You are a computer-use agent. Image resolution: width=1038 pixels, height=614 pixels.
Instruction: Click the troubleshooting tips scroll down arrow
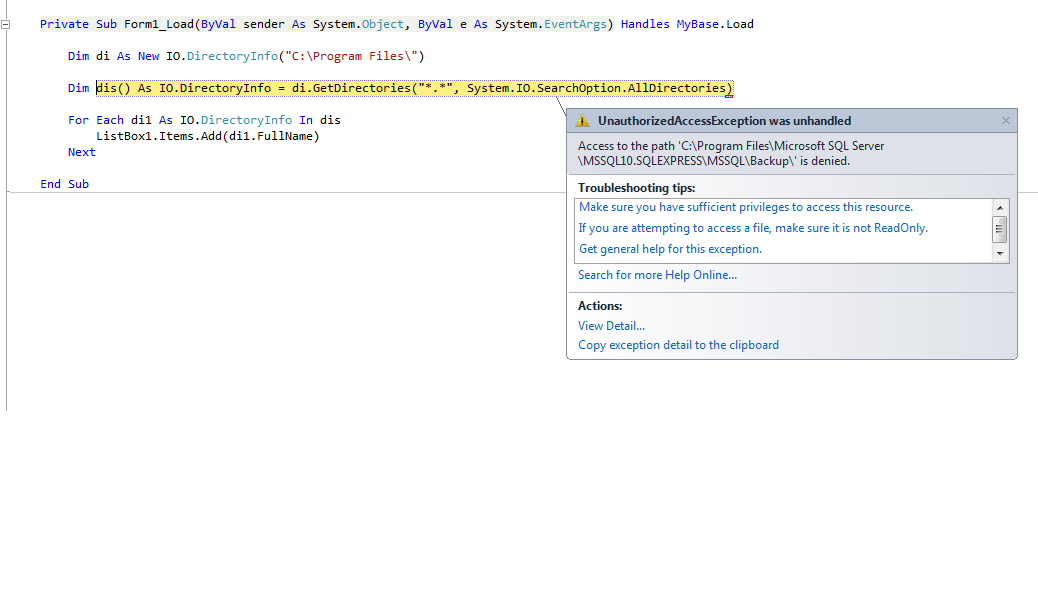1000,255
